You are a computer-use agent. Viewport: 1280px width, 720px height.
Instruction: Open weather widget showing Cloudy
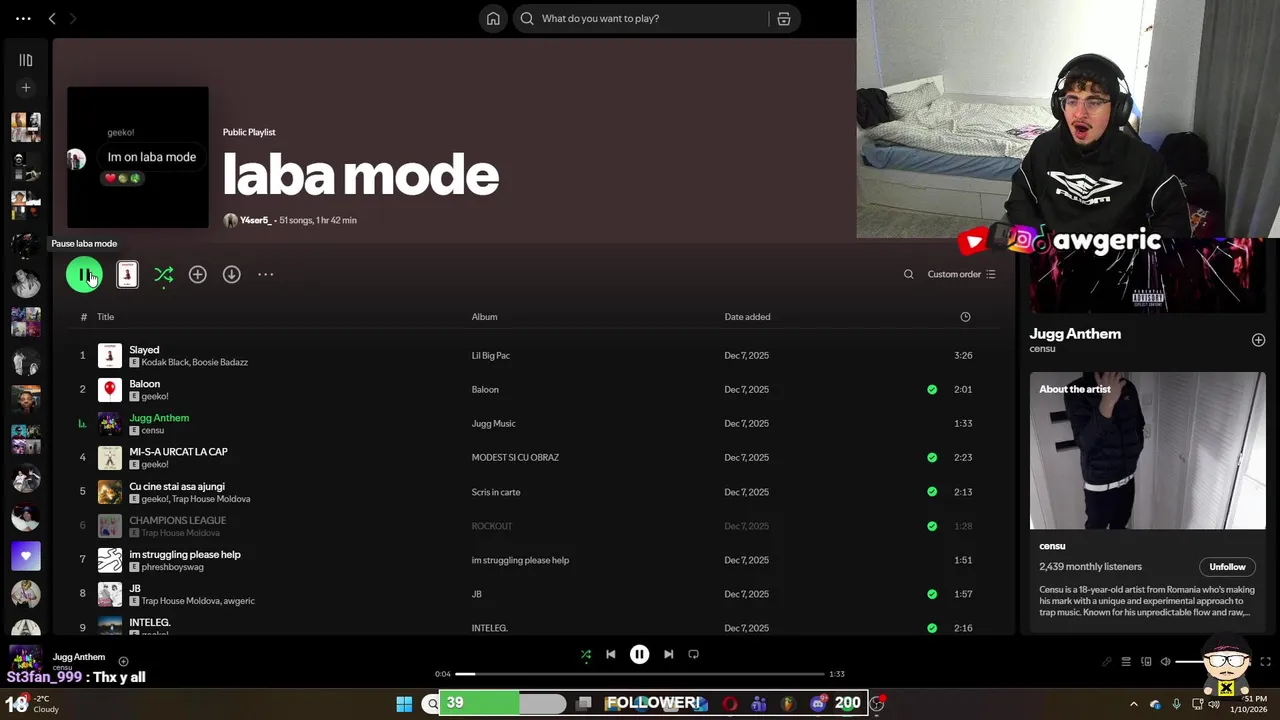click(30, 704)
